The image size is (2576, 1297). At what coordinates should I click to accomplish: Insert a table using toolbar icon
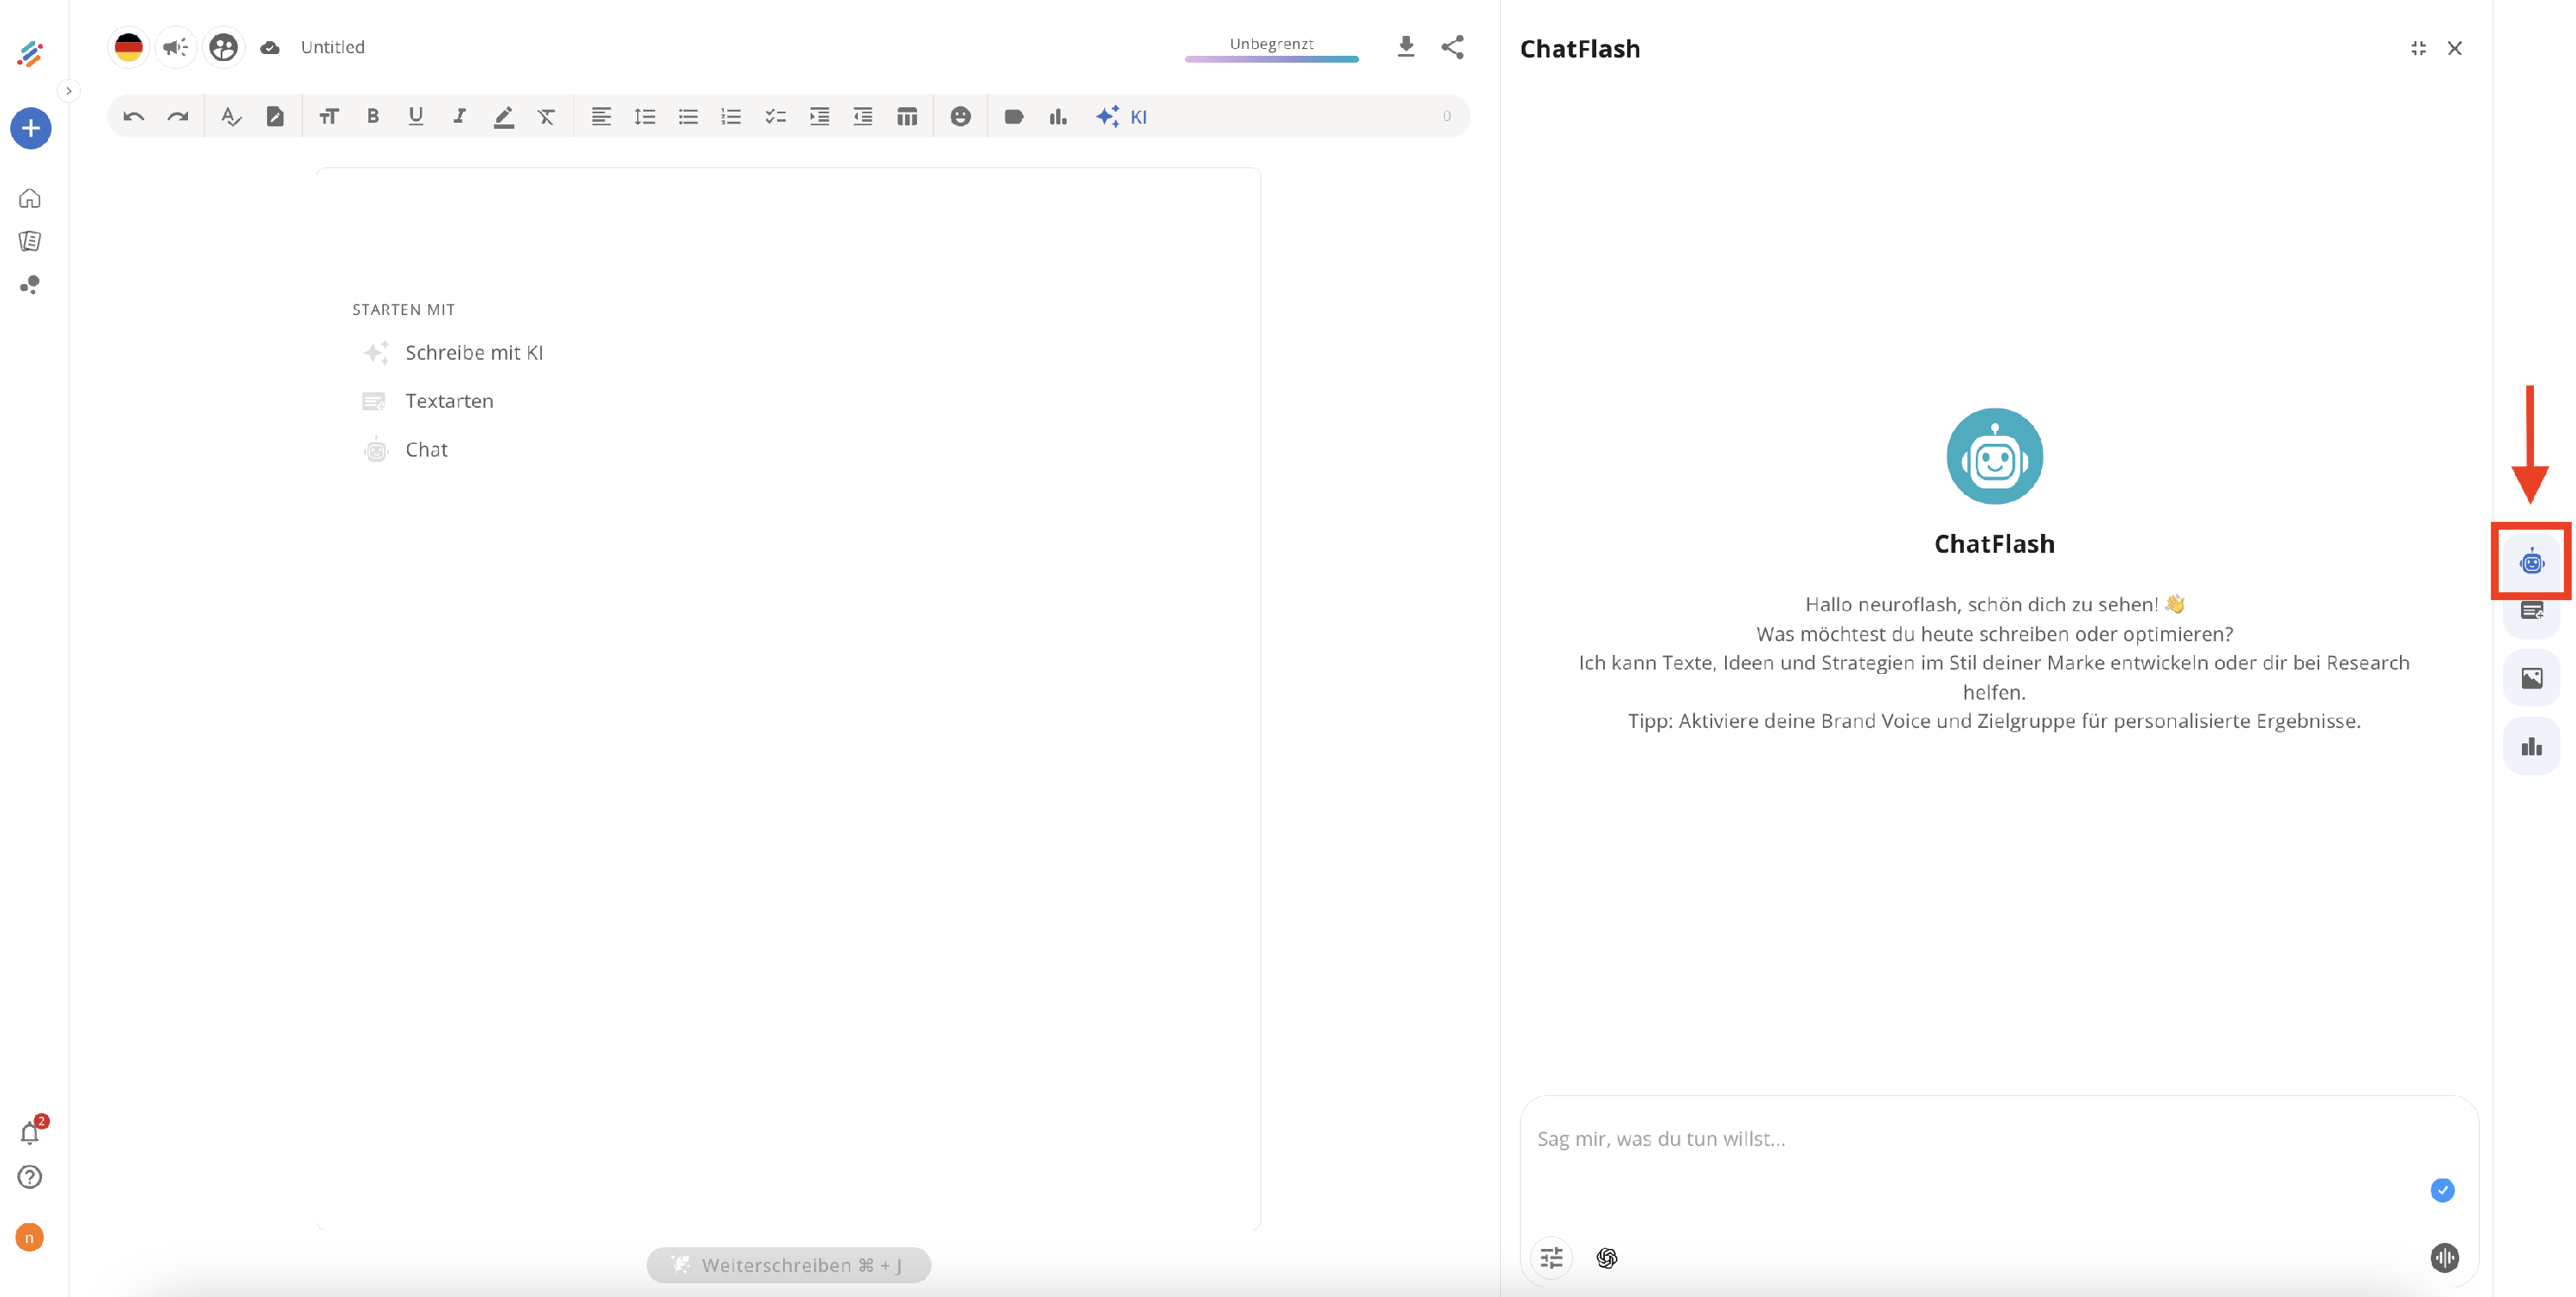(906, 116)
